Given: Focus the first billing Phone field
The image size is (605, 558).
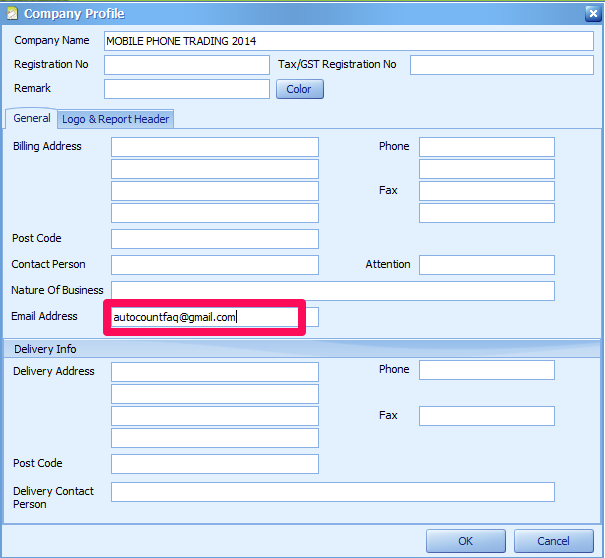Looking at the screenshot, I should (487, 147).
